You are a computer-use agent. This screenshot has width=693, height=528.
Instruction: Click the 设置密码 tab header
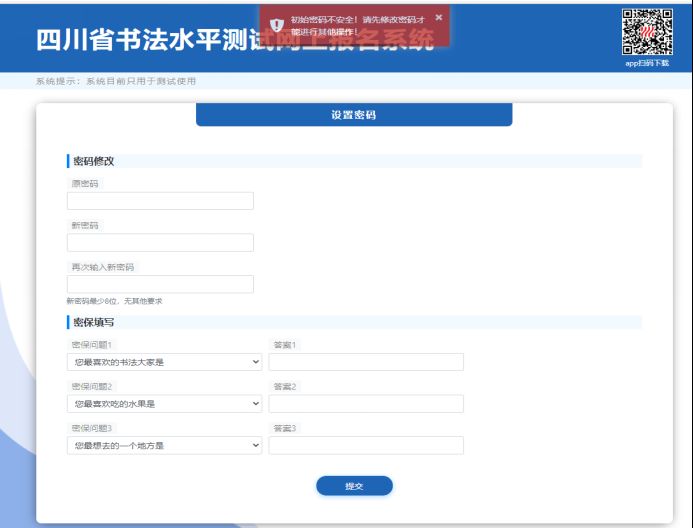tap(354, 115)
